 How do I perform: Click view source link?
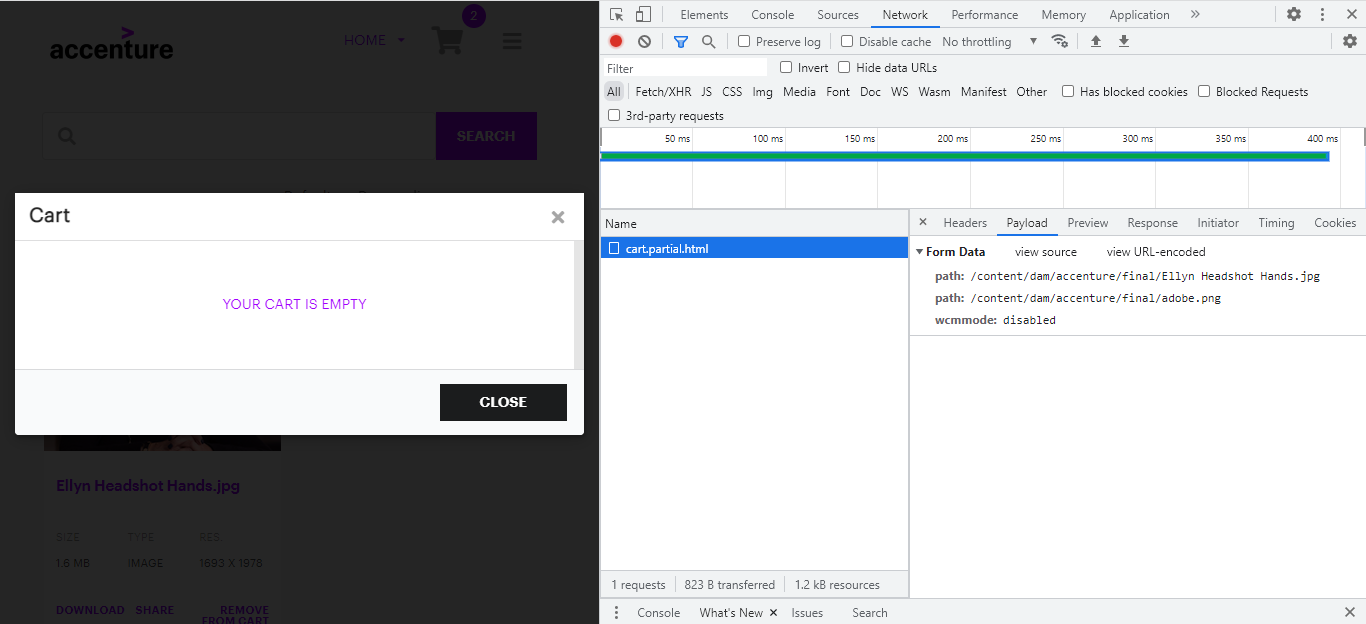click(x=1046, y=252)
